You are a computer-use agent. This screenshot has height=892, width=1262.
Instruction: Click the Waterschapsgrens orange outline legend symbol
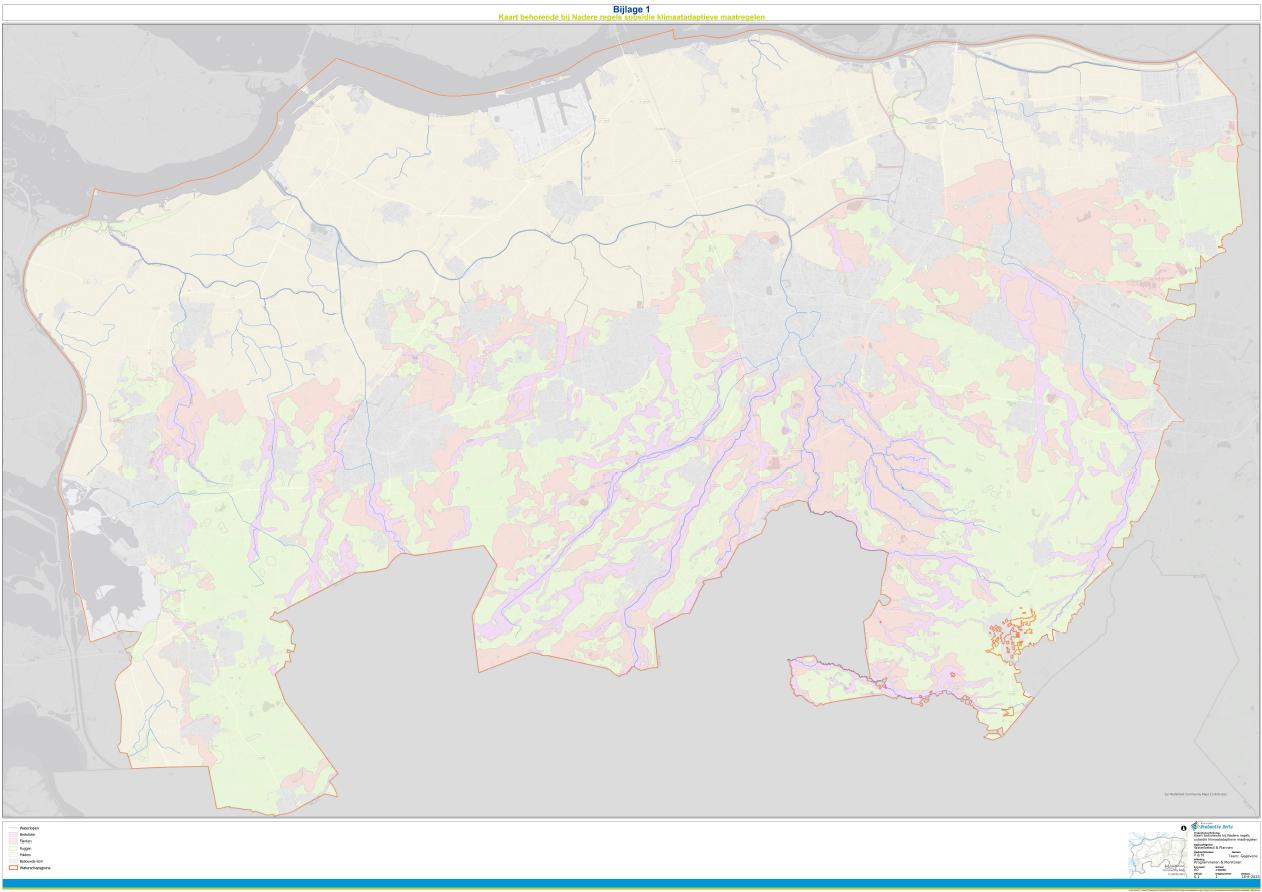coord(12,869)
